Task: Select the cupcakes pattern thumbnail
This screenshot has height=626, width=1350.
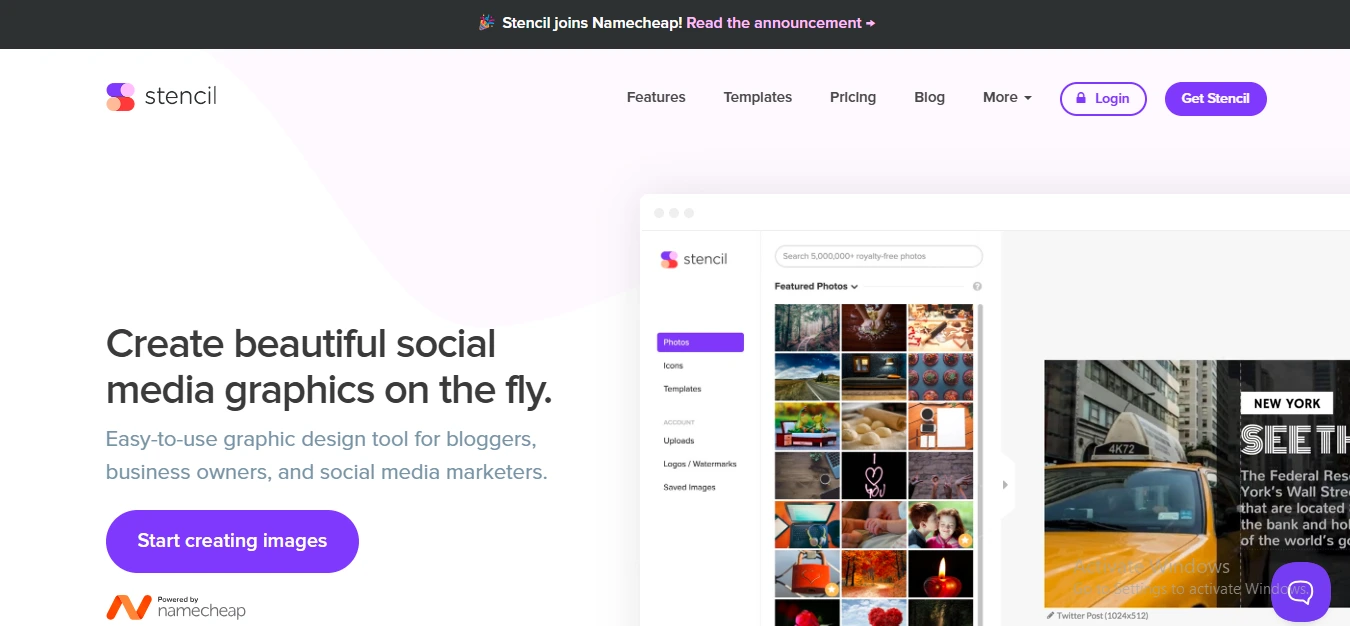Action: click(x=940, y=376)
